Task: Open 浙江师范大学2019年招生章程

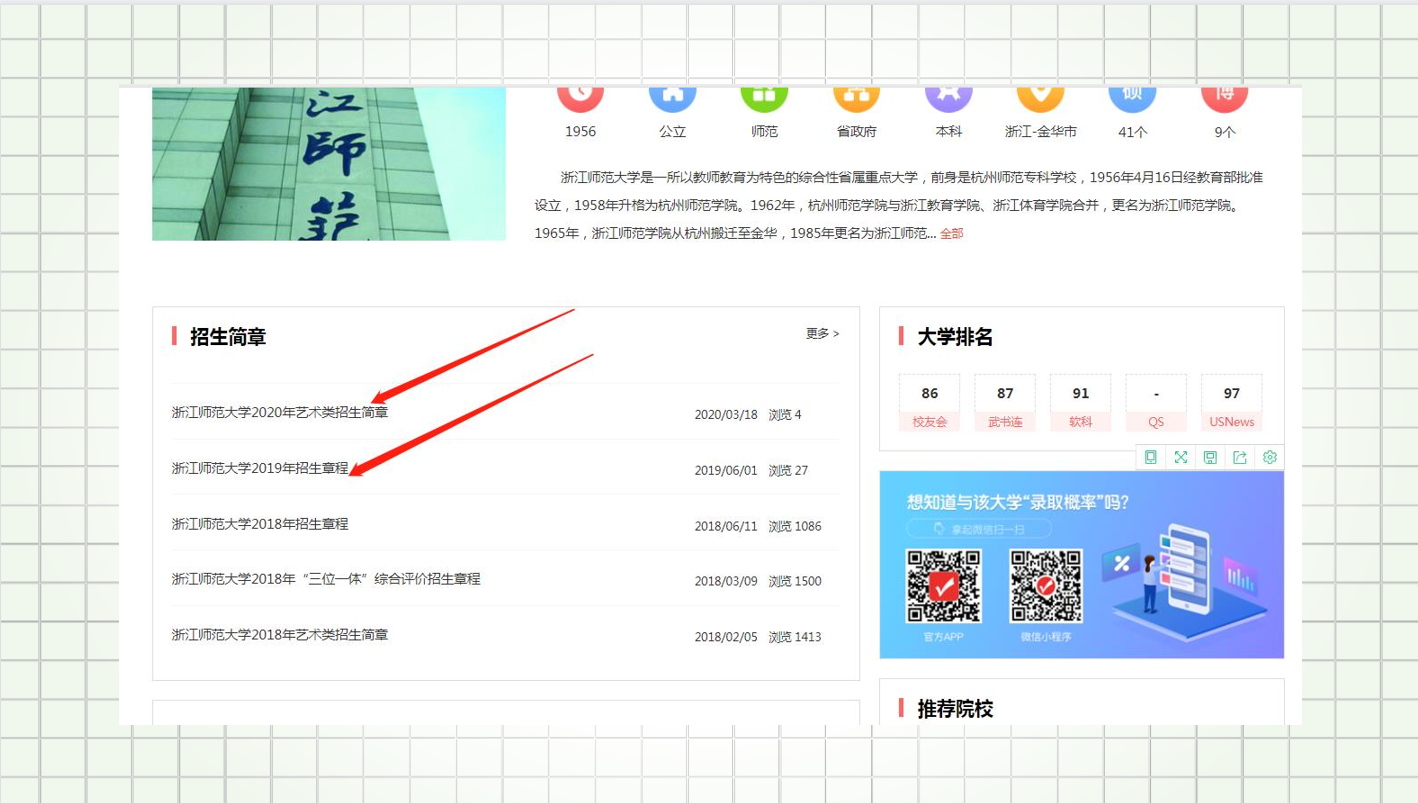Action: (260, 468)
